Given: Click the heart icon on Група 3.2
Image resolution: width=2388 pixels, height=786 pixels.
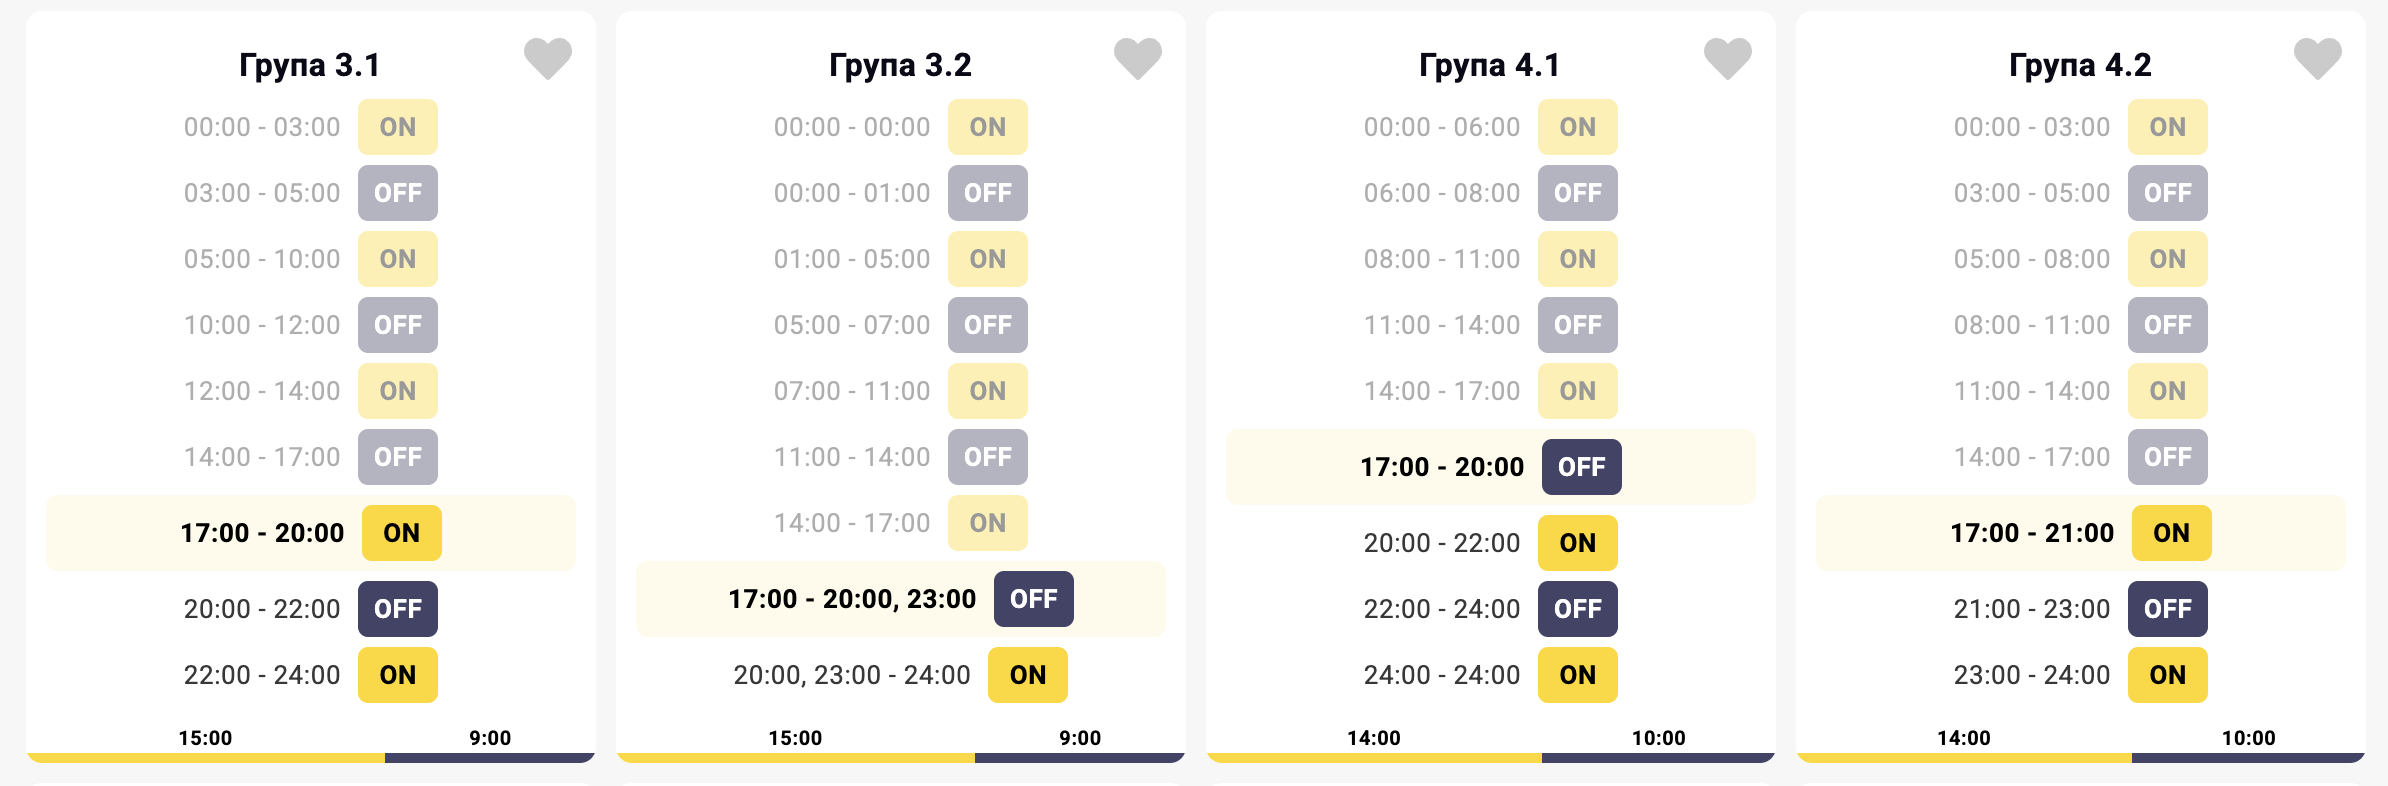Looking at the screenshot, I should click(x=1138, y=58).
